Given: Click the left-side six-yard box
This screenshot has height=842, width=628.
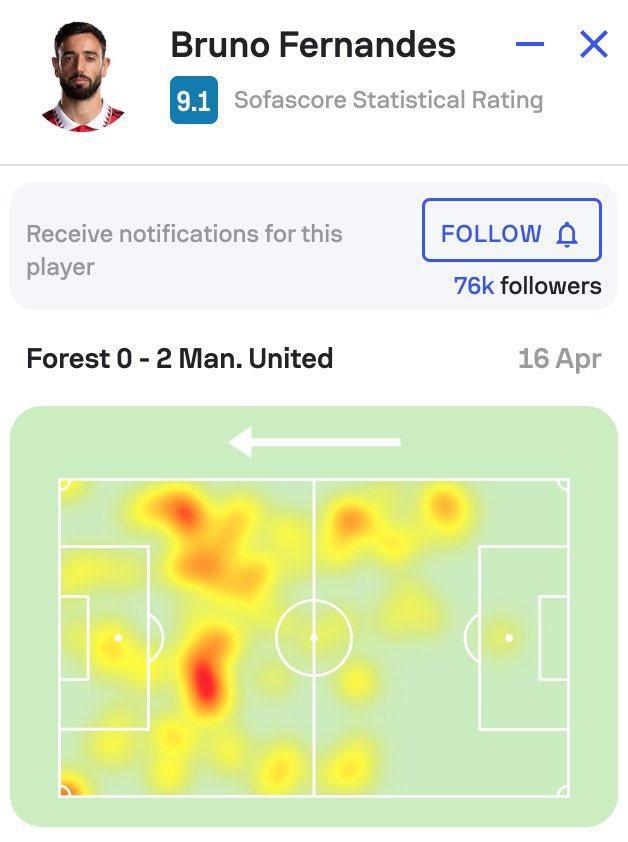Looking at the screenshot, I should [74, 637].
